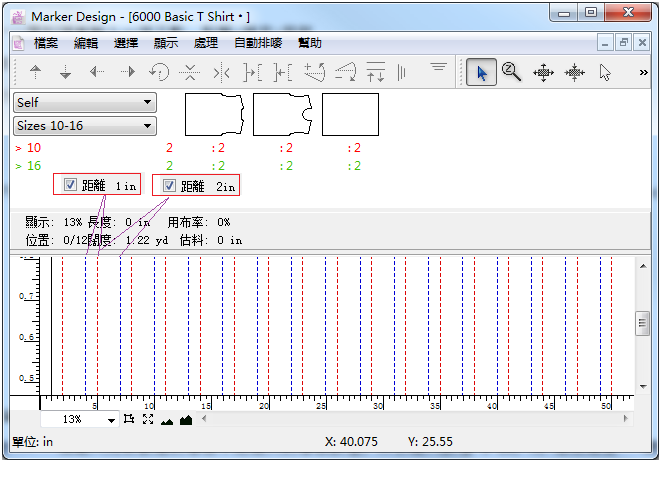Restore the inner document window

point(624,43)
